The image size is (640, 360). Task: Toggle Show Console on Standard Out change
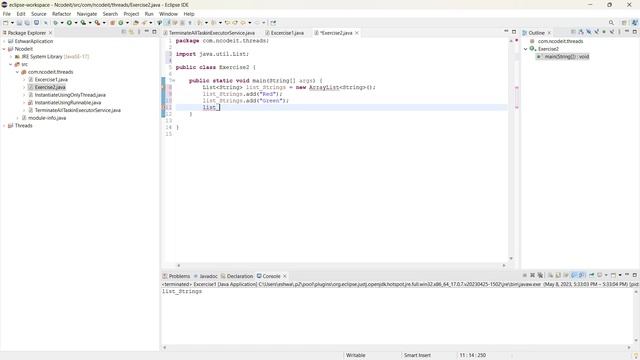573,275
